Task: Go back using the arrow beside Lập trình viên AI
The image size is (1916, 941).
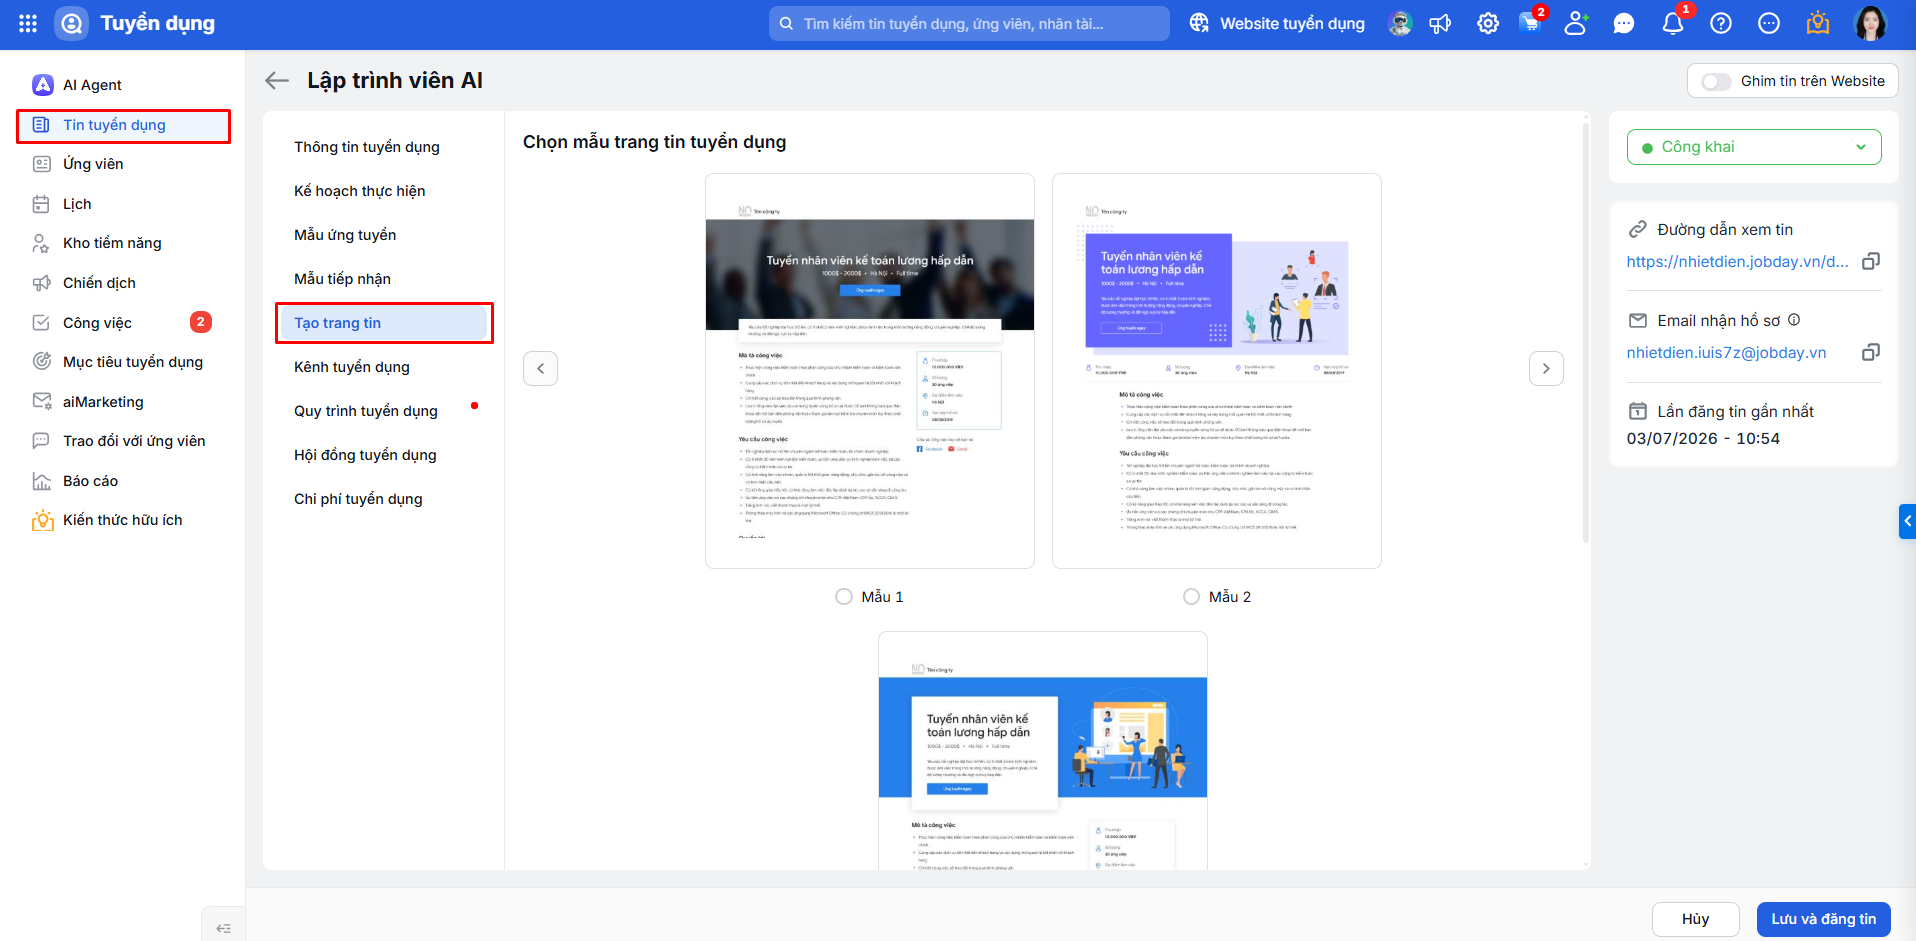Action: [x=277, y=81]
